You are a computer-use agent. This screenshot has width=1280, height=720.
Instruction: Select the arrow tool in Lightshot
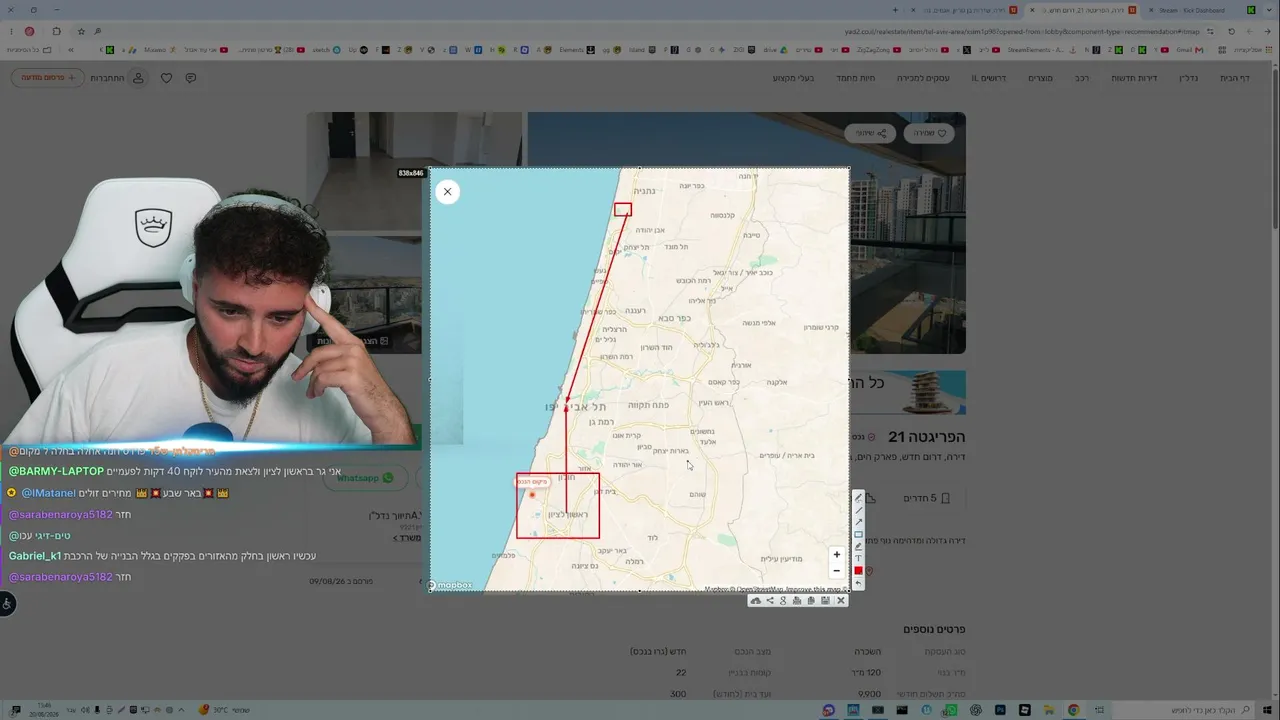(858, 522)
